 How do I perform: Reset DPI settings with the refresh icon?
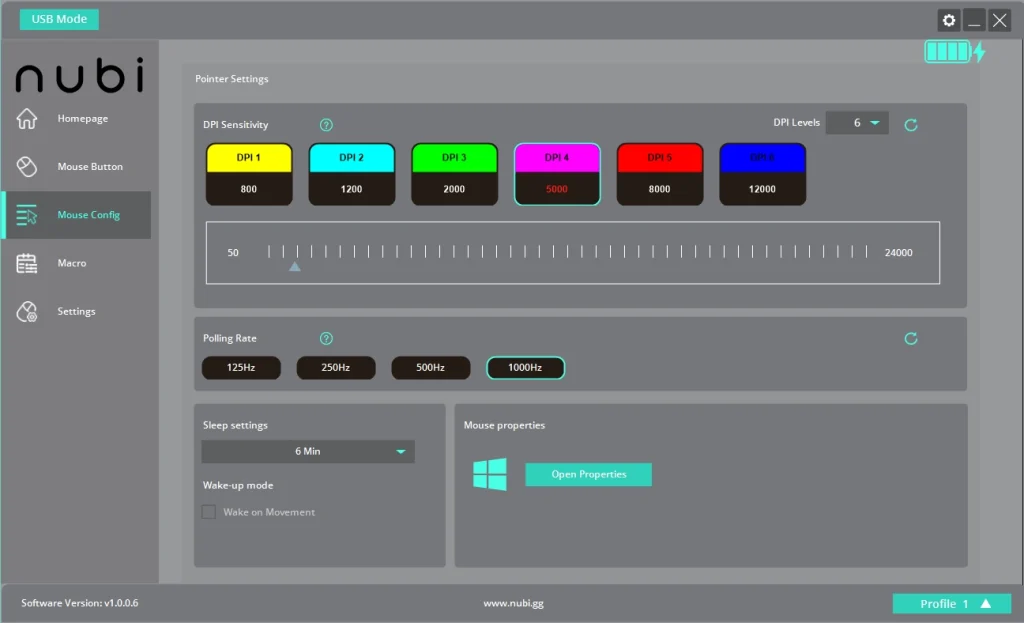point(910,125)
